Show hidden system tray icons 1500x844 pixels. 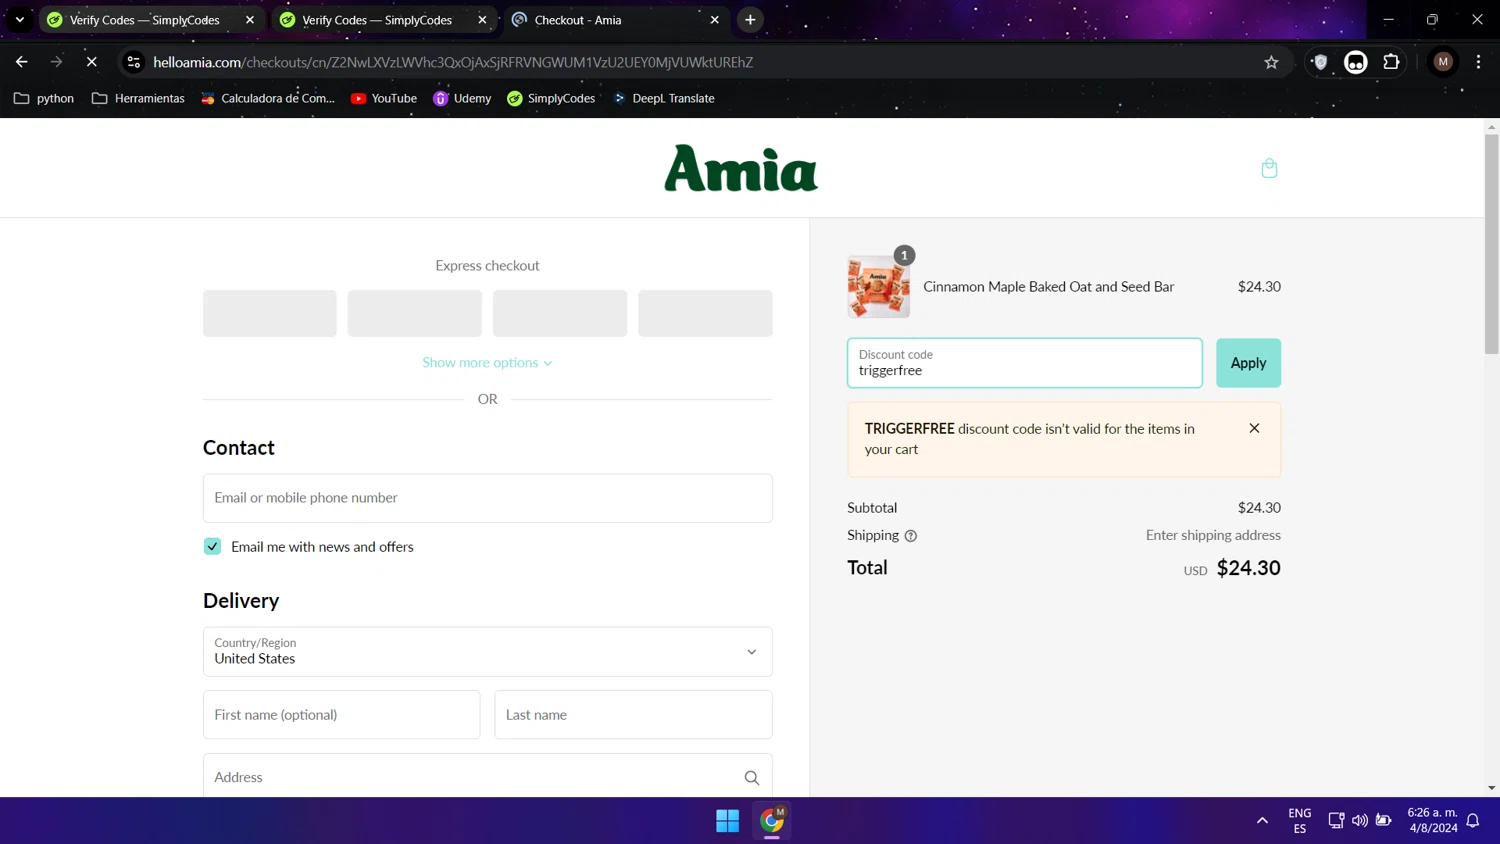click(x=1262, y=821)
